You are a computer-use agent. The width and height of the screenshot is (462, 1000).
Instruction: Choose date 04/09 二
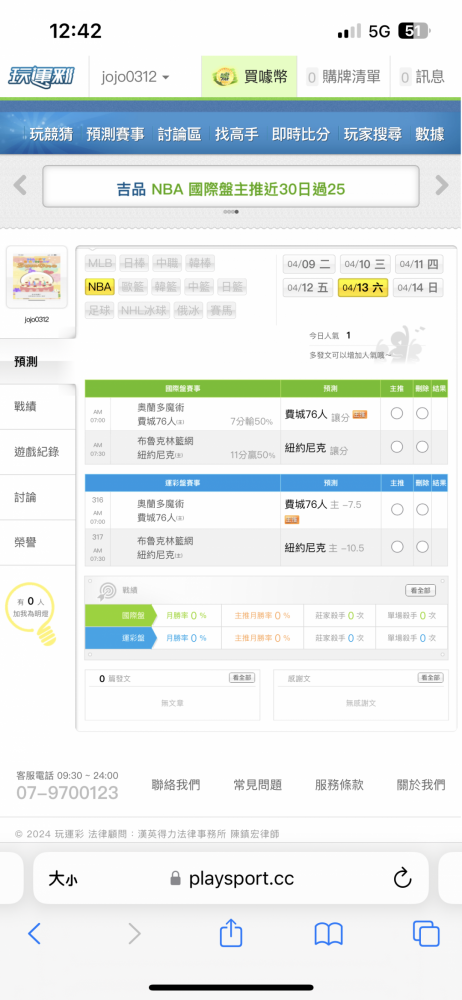click(x=309, y=264)
